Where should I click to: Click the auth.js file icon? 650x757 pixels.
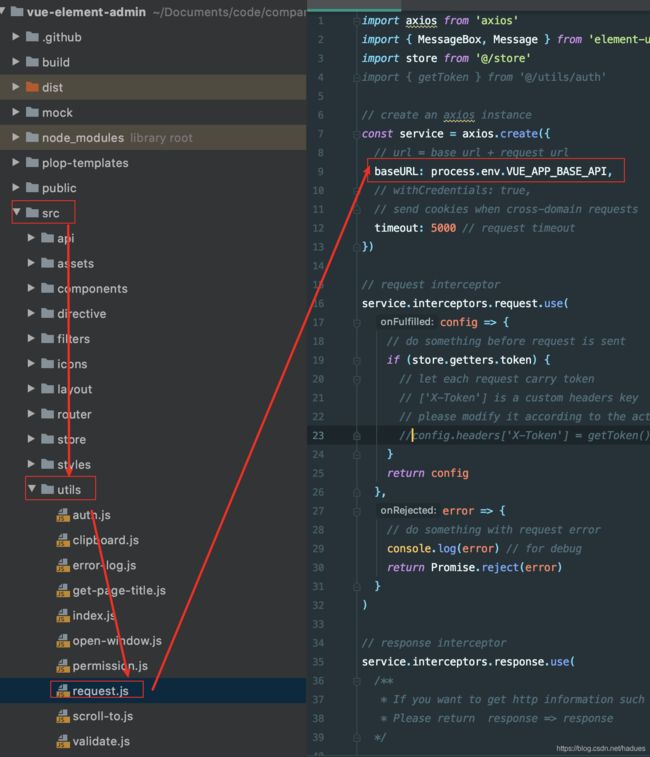(x=63, y=515)
